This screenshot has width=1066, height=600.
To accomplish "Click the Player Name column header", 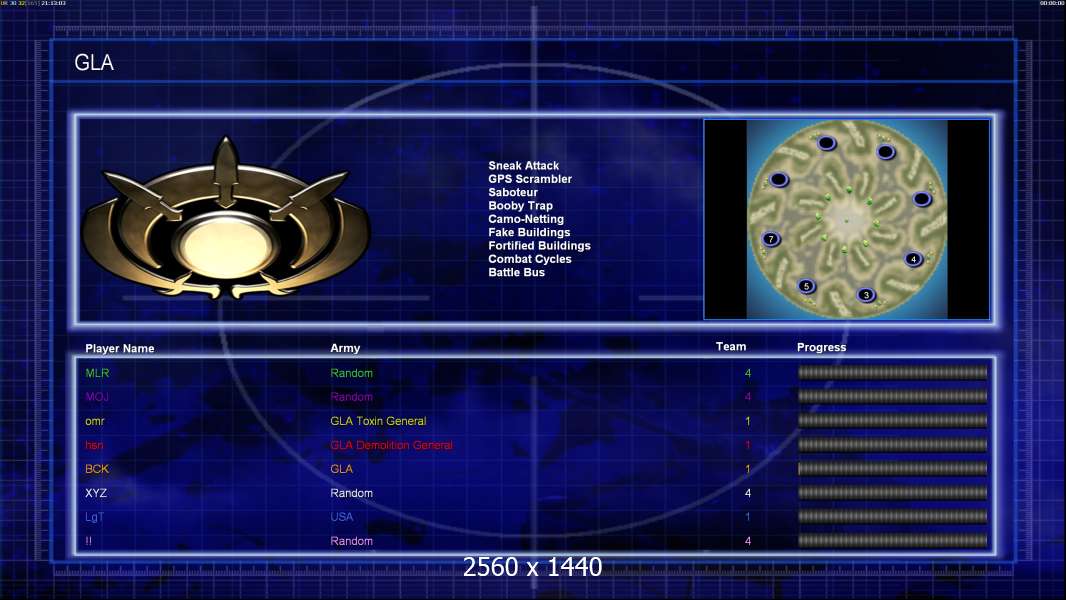I will (120, 349).
